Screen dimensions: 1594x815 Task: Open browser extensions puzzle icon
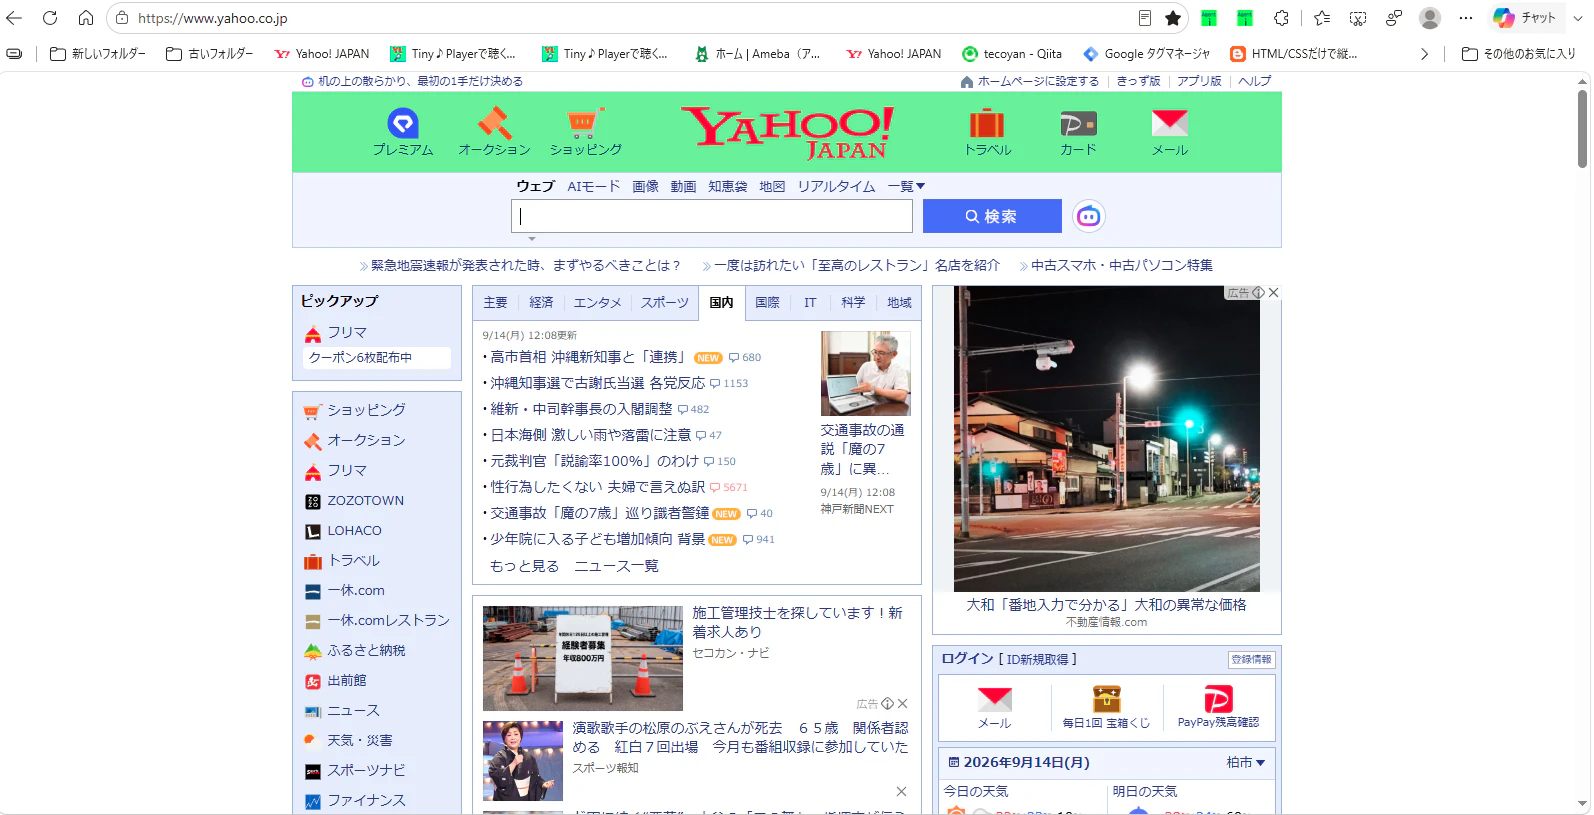pos(1281,18)
